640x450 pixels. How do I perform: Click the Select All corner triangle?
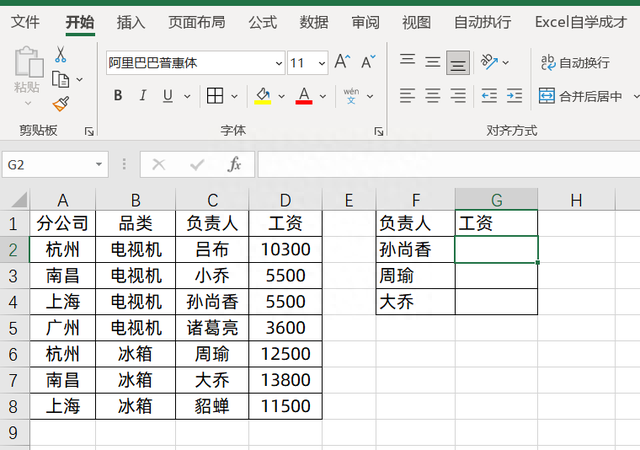tap(19, 200)
